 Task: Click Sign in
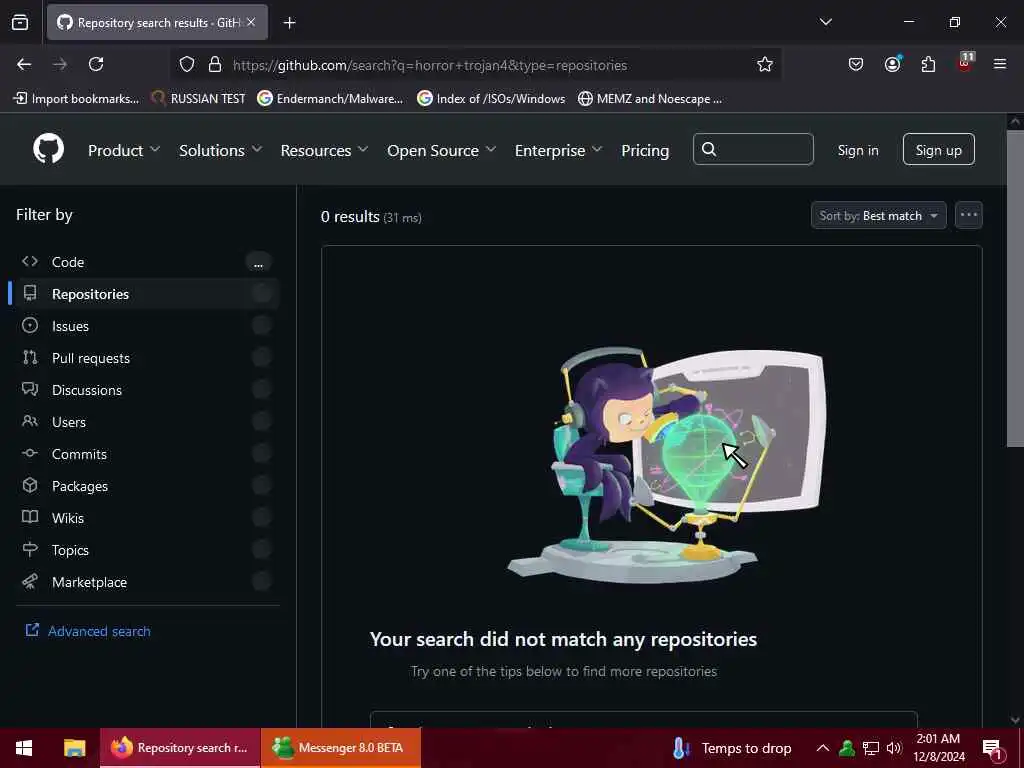(x=858, y=150)
